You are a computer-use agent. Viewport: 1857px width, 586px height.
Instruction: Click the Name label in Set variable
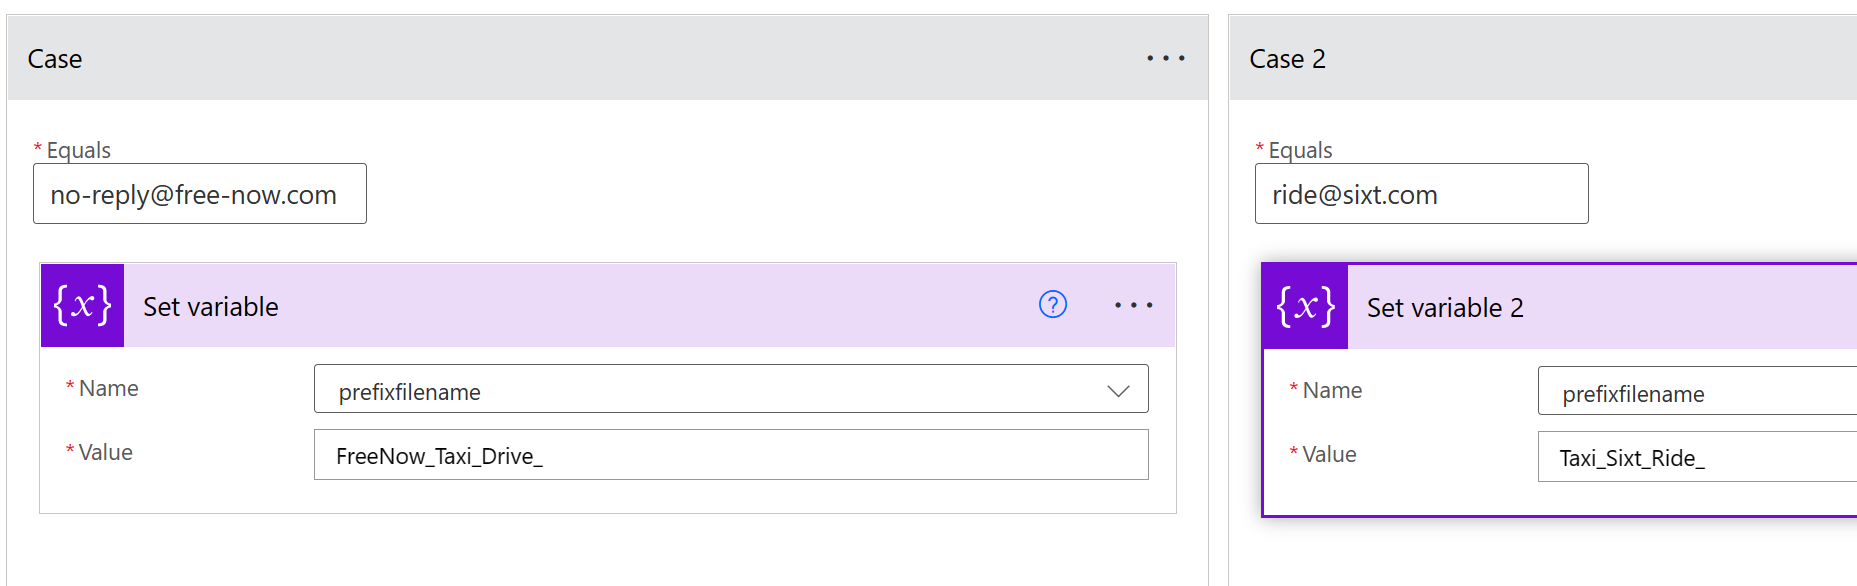pyautogui.click(x=108, y=388)
